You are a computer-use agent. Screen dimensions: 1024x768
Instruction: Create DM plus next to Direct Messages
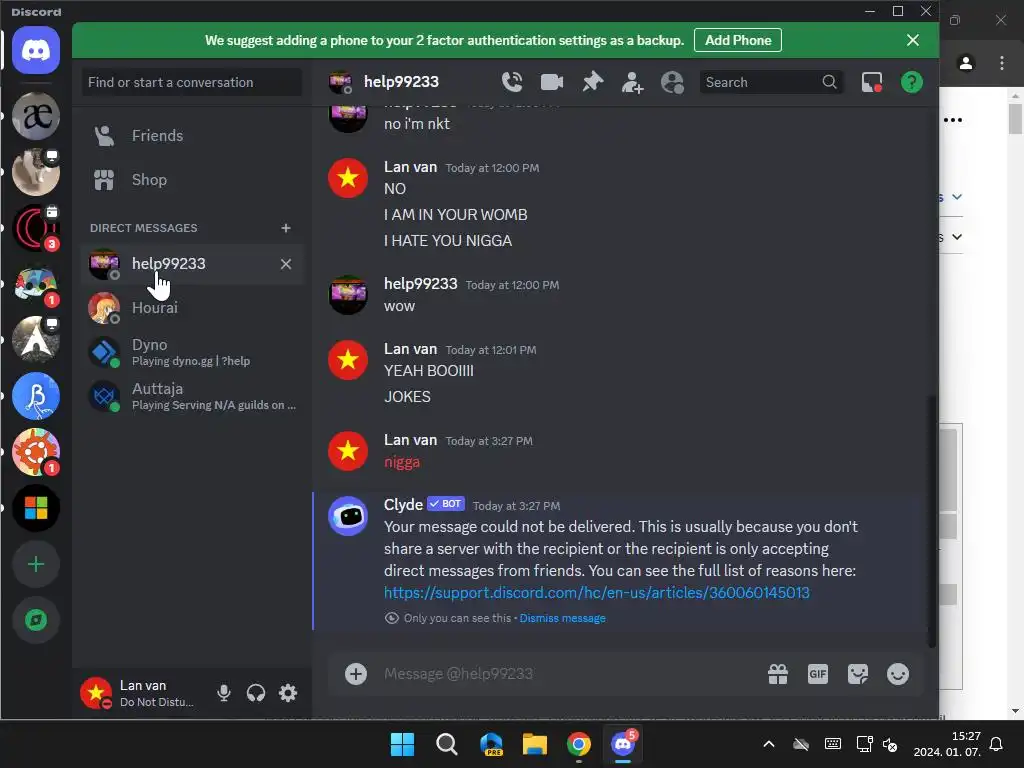coord(285,228)
